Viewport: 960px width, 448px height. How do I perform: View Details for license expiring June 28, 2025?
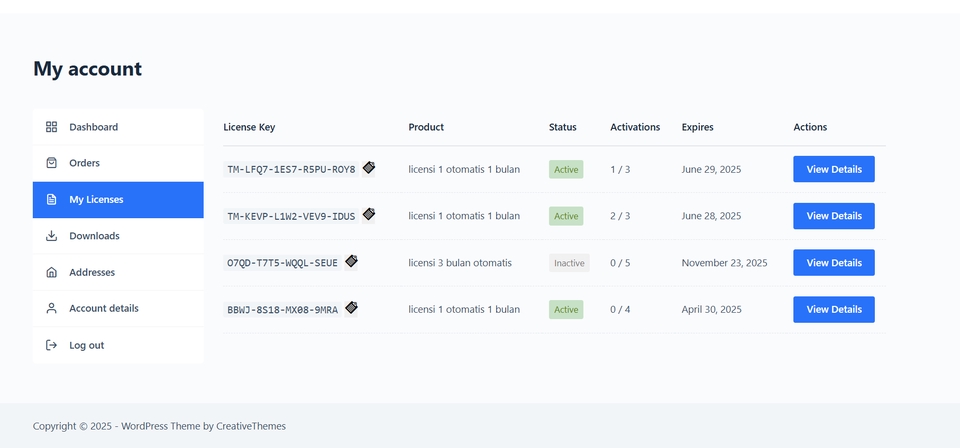pyautogui.click(x=834, y=216)
